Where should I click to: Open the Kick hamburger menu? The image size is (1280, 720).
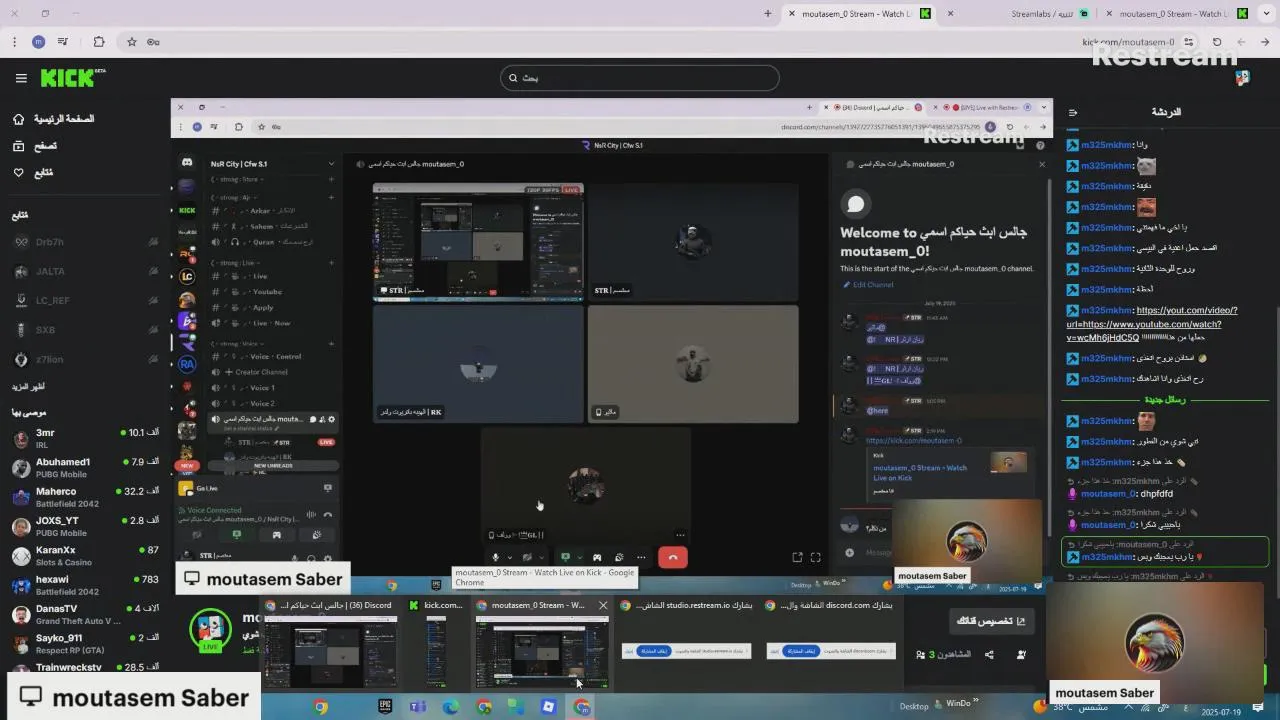click(21, 78)
